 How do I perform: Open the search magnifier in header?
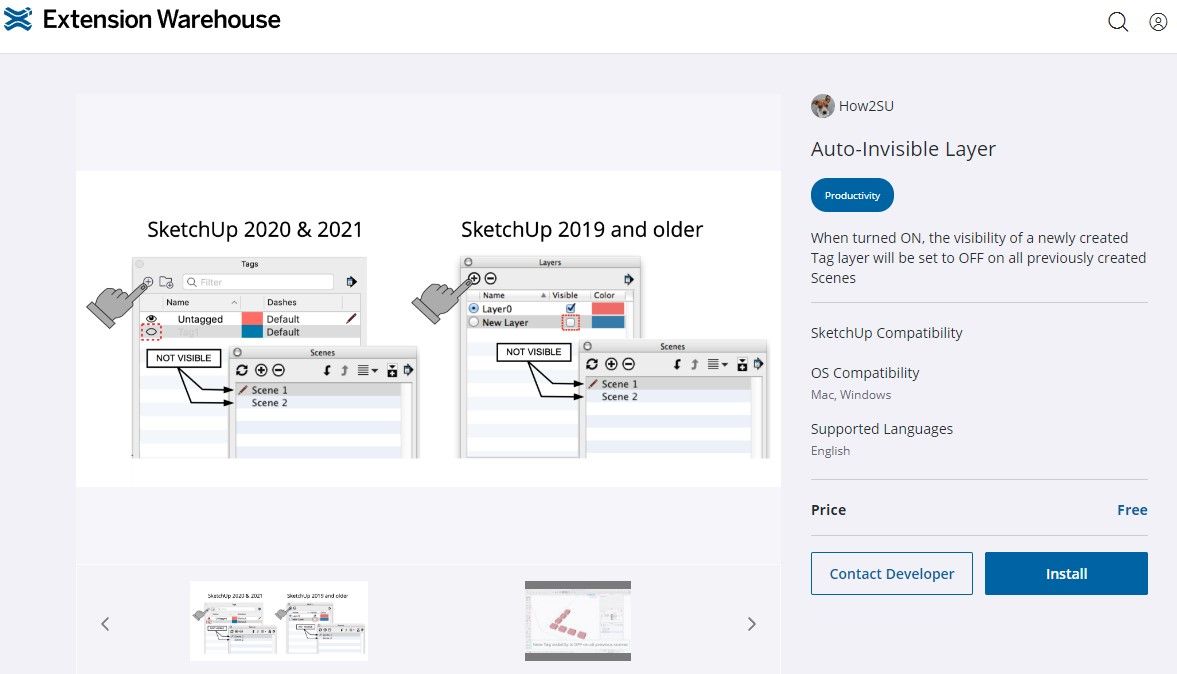pyautogui.click(x=1118, y=22)
